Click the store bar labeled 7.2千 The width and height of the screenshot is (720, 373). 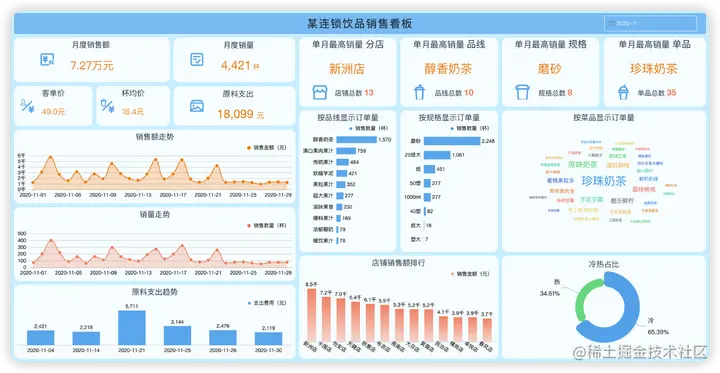[x=326, y=318]
